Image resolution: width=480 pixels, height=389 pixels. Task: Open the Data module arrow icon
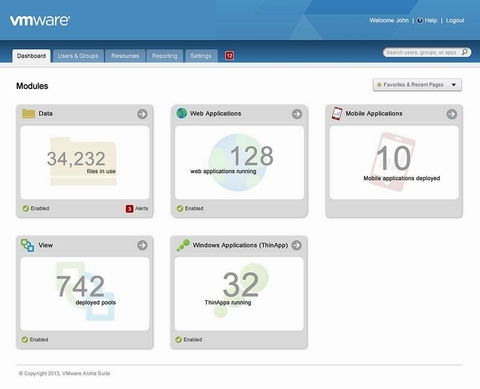[x=142, y=114]
